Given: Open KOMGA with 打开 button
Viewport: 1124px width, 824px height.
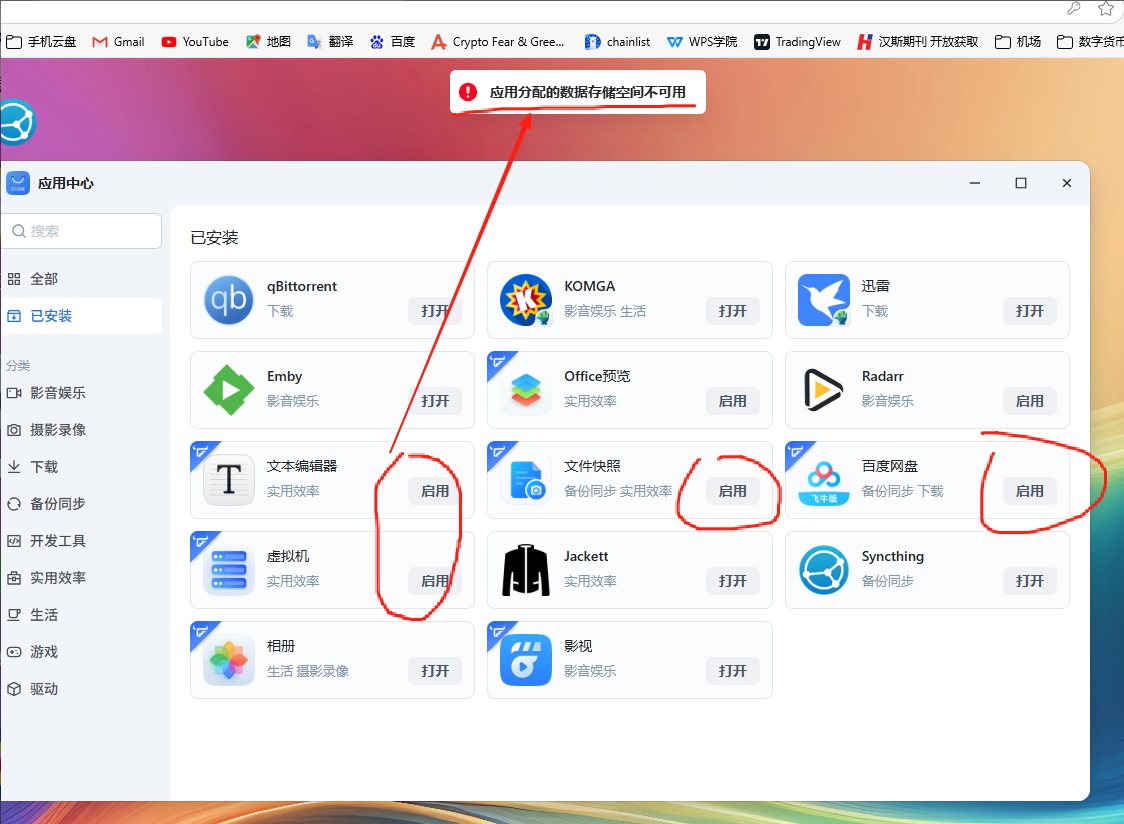Looking at the screenshot, I should [x=733, y=311].
